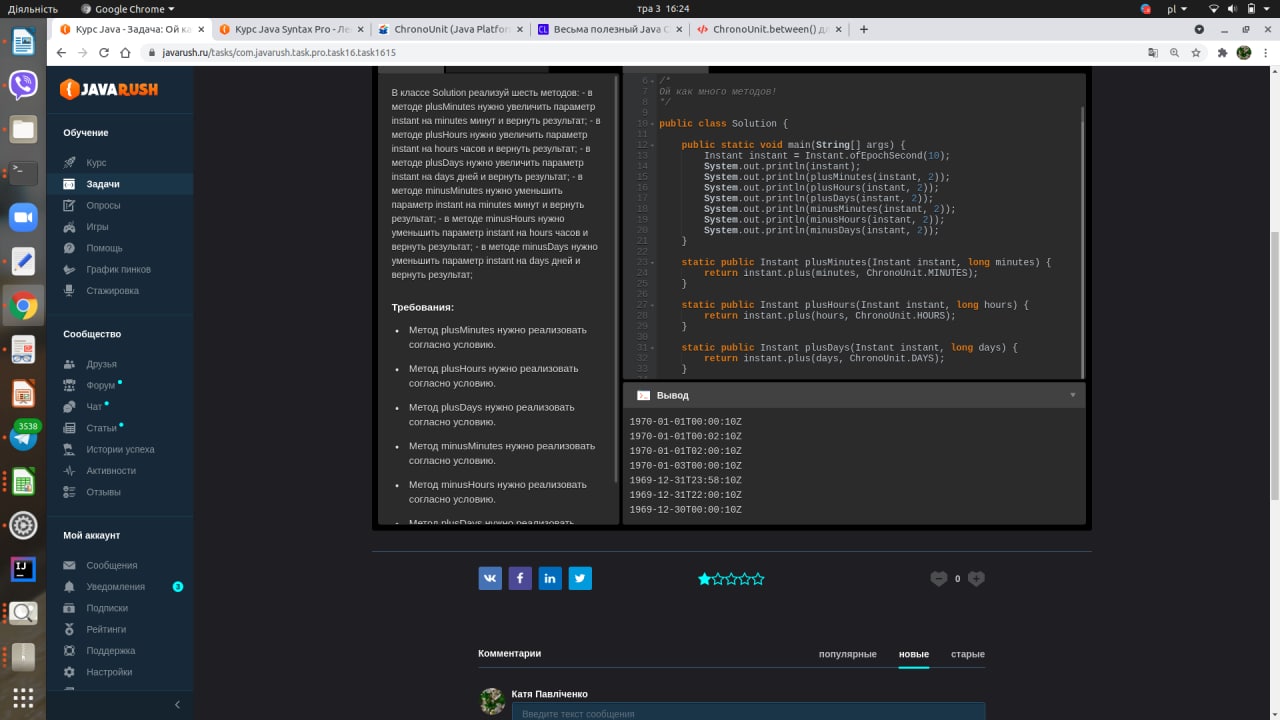Switch to ChronoUnit.between() browser tab
This screenshot has height=720, width=1280.
coord(767,29)
